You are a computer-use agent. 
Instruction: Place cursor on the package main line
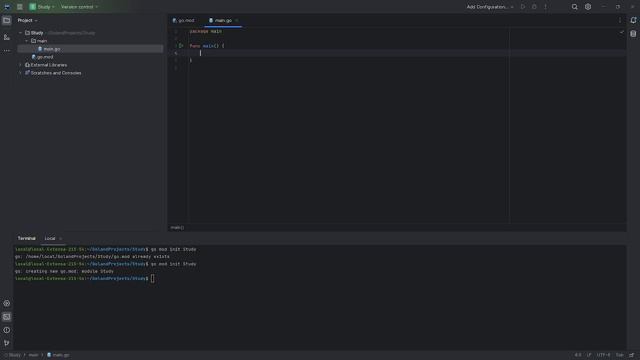(x=205, y=31)
